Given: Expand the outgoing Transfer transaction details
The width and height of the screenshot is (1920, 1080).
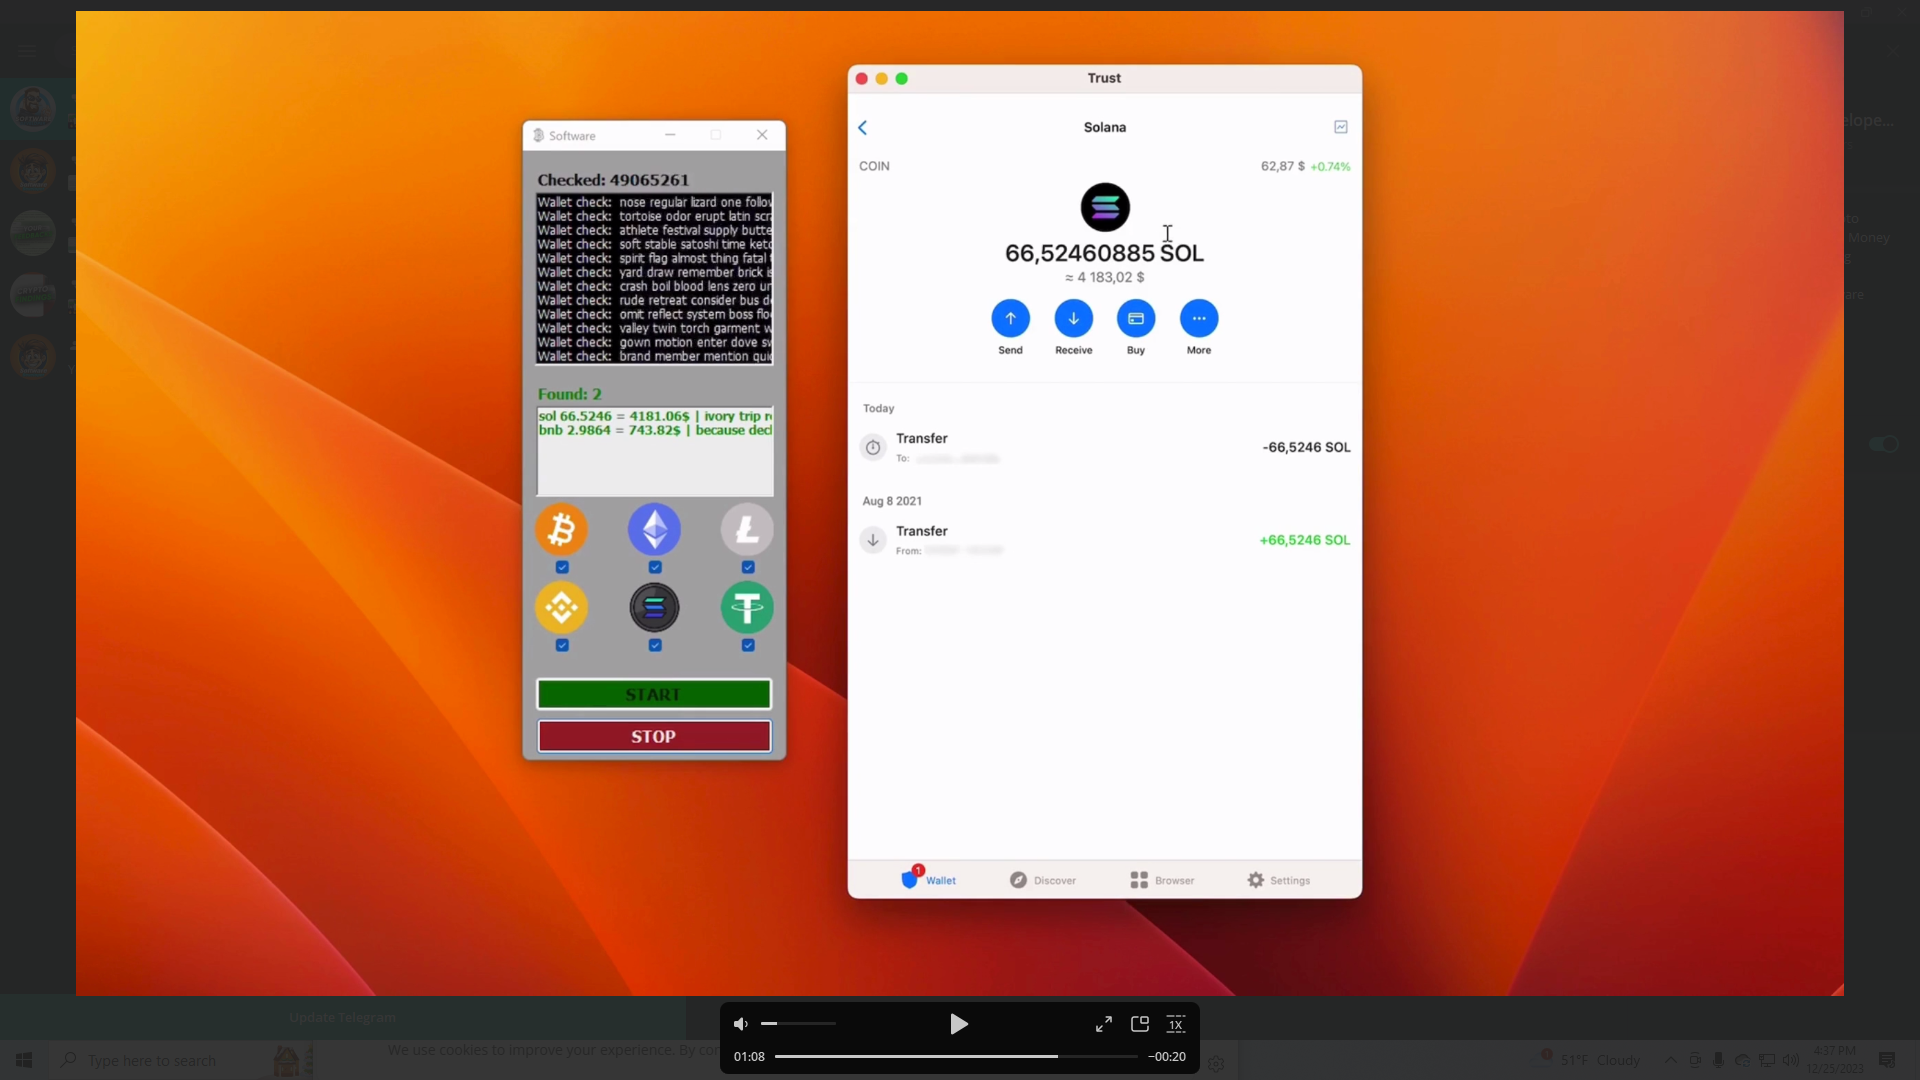Looking at the screenshot, I should point(1104,446).
